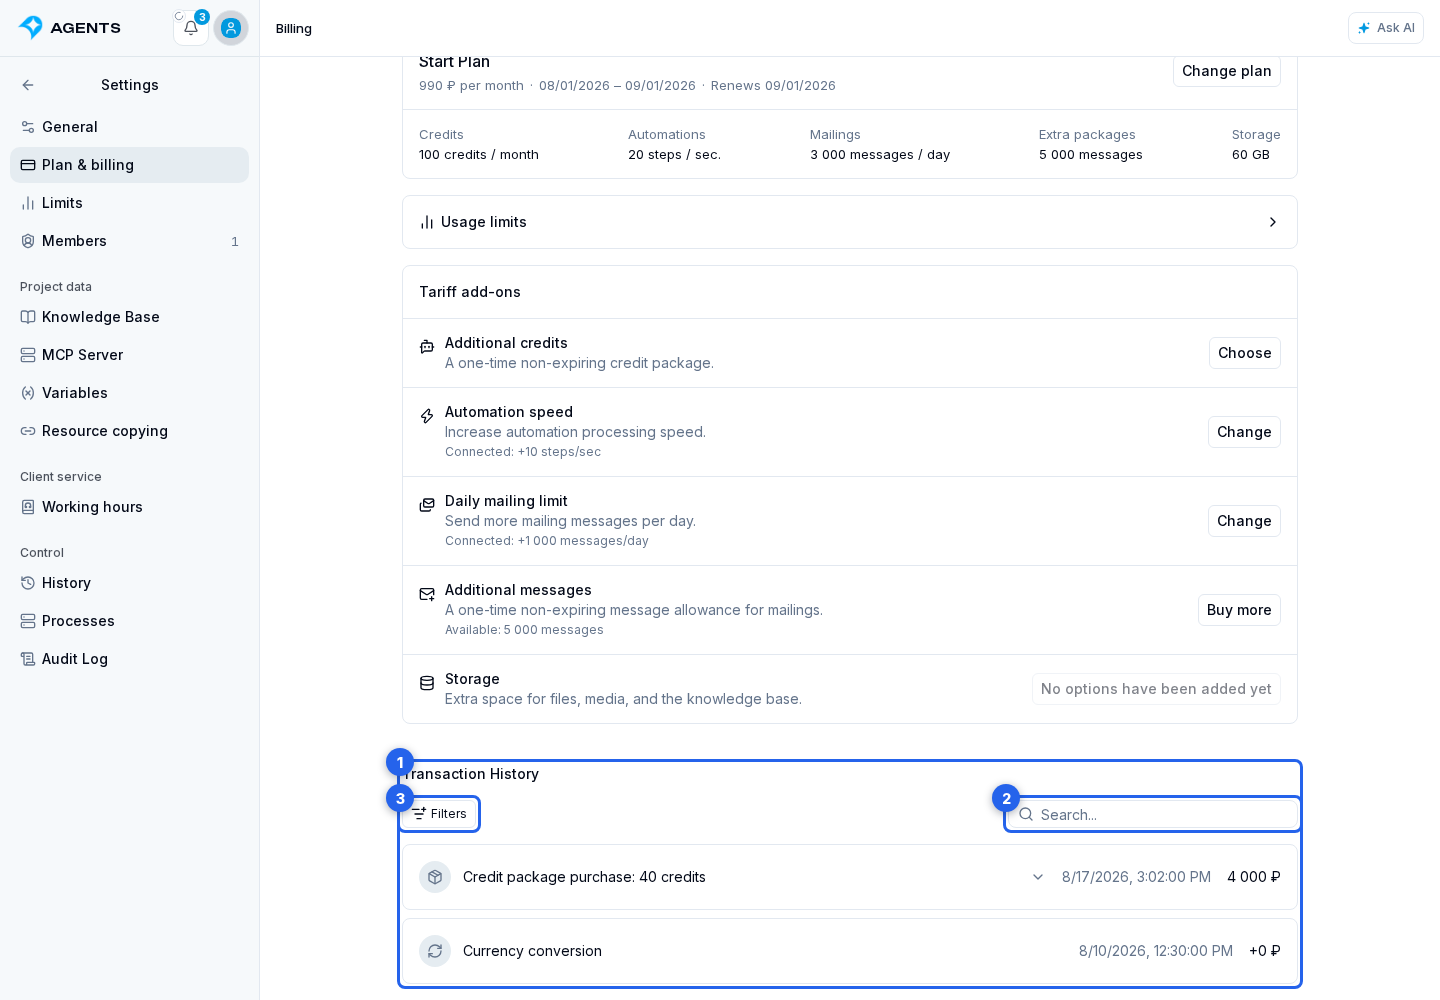Open Working hours settings
This screenshot has width=1440, height=1000.
129,507
